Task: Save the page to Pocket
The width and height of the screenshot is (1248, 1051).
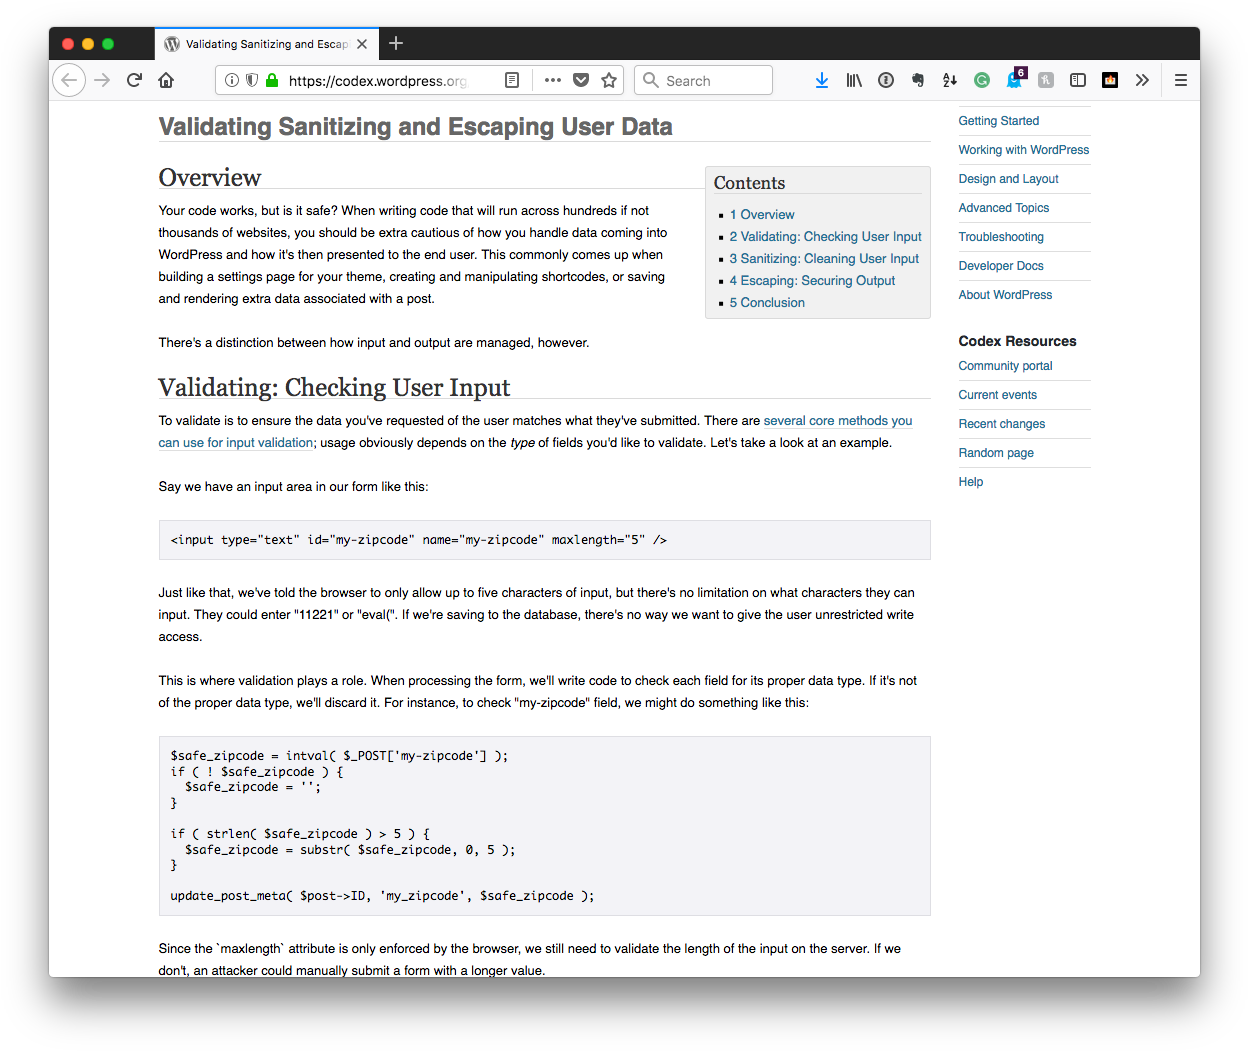Action: [x=581, y=80]
